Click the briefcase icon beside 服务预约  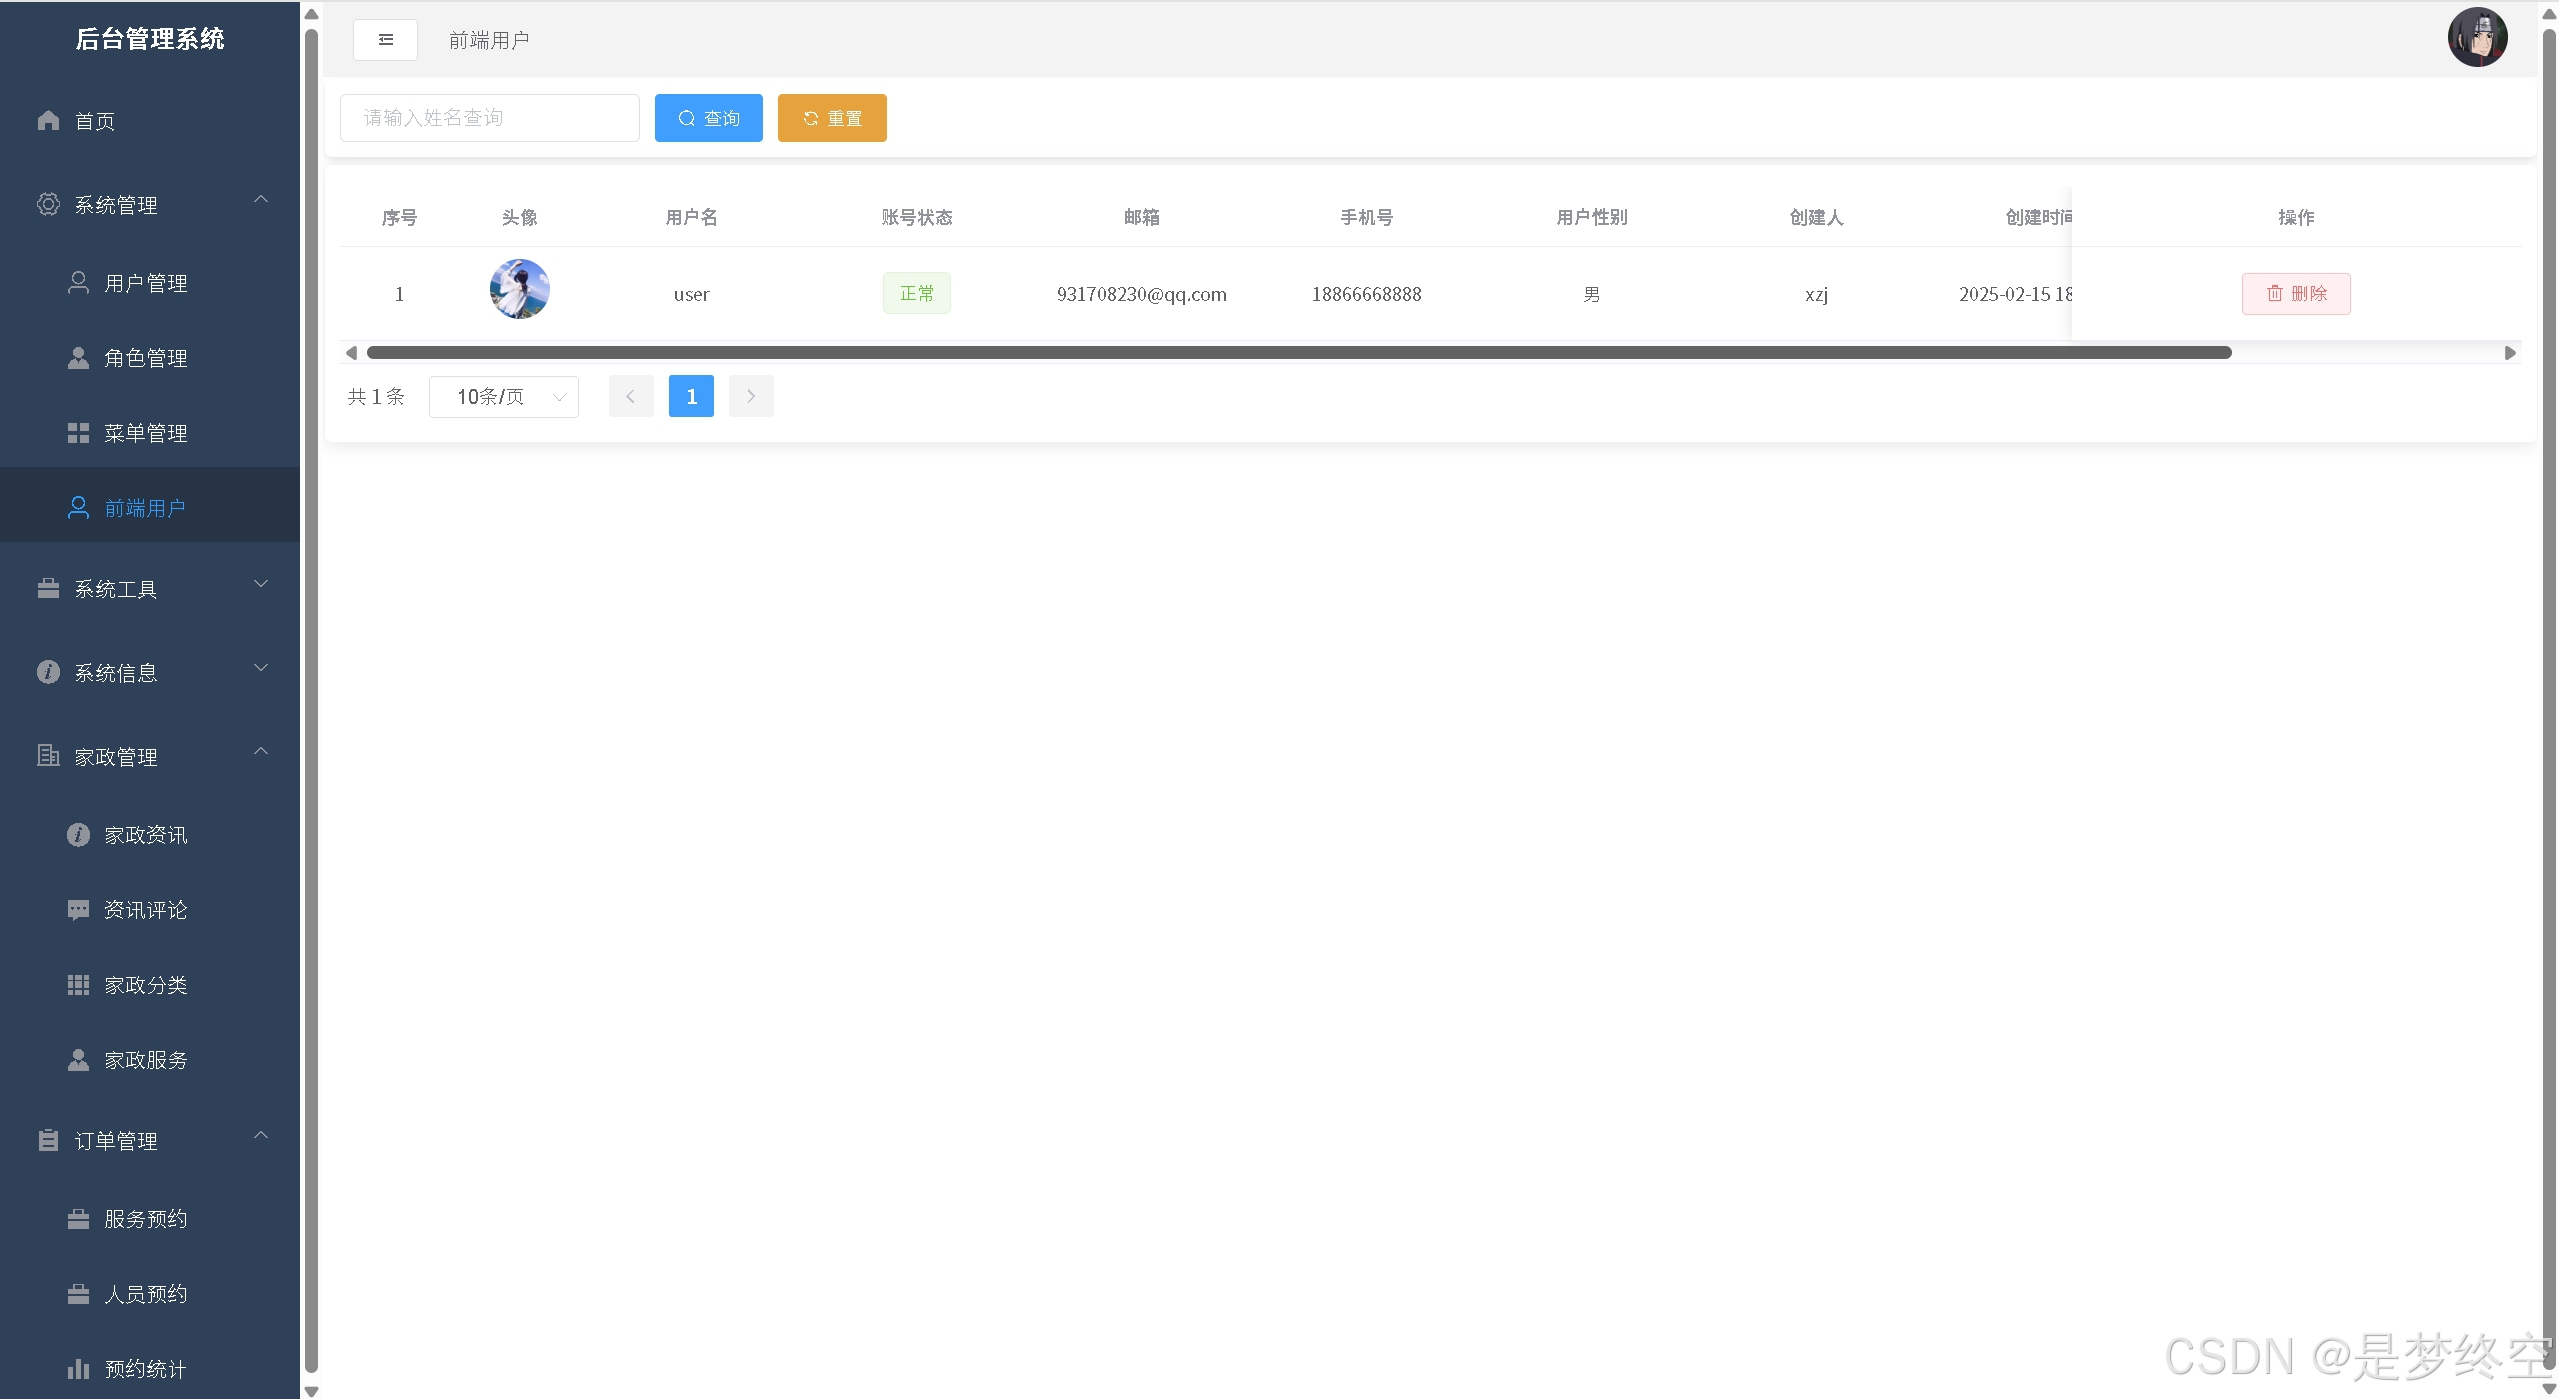(78, 1219)
